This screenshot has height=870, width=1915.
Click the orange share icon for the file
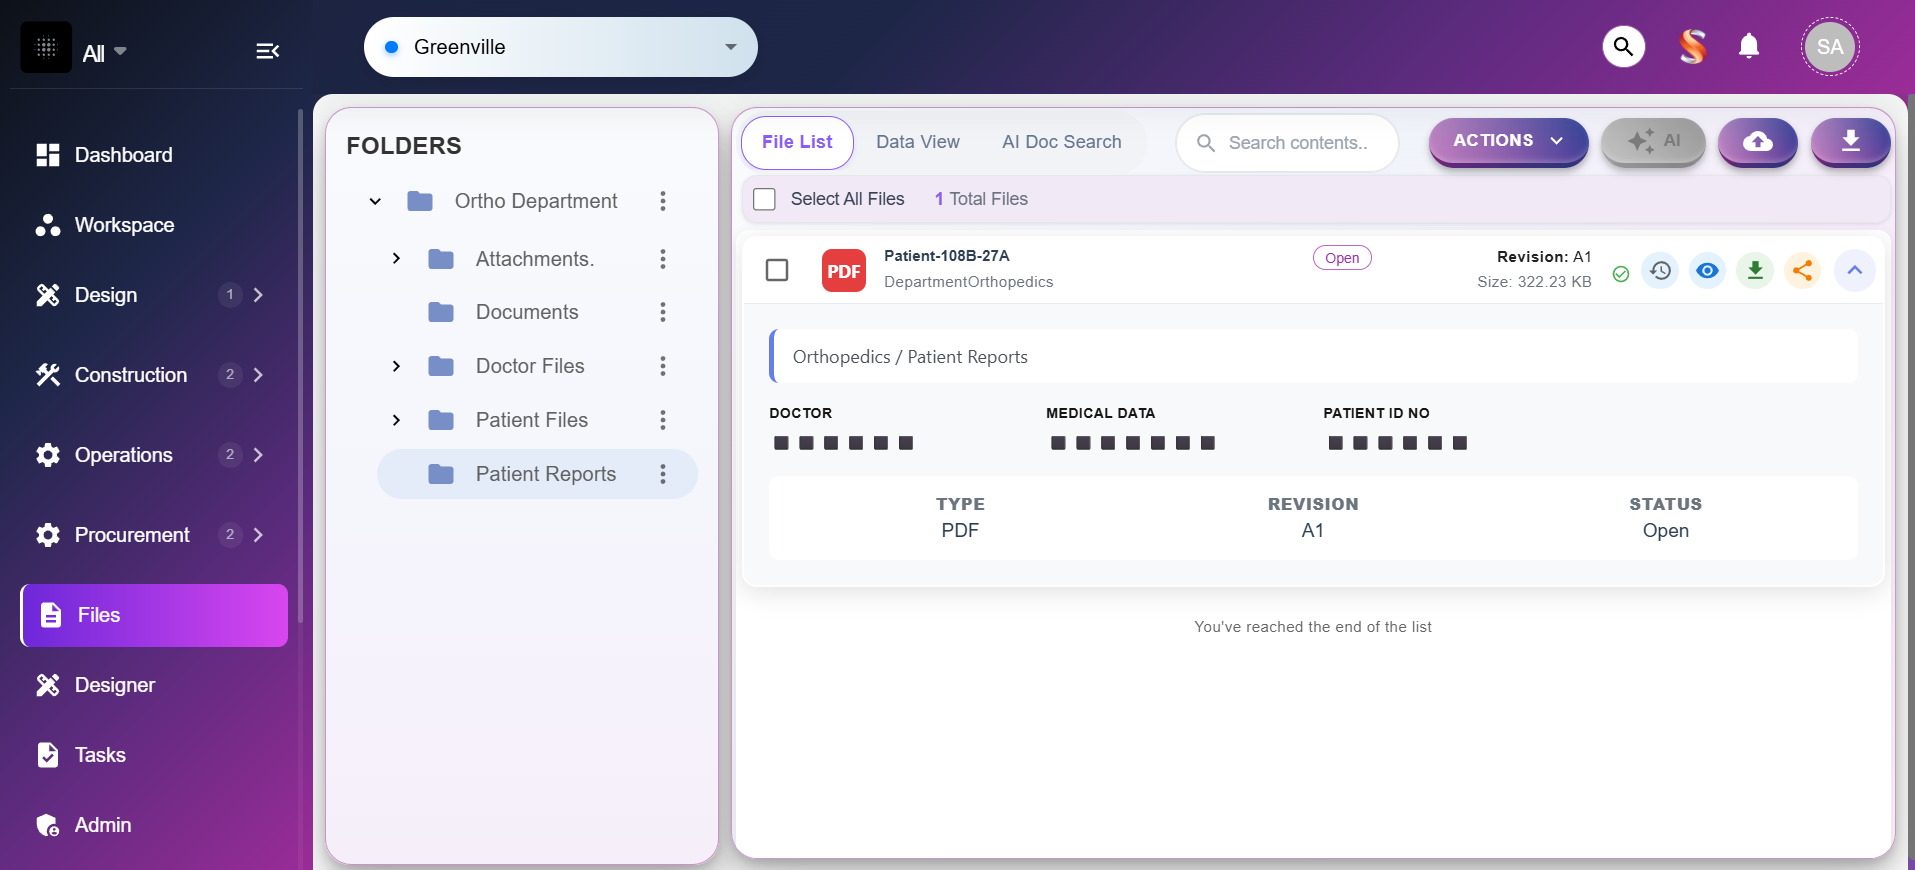(1802, 271)
